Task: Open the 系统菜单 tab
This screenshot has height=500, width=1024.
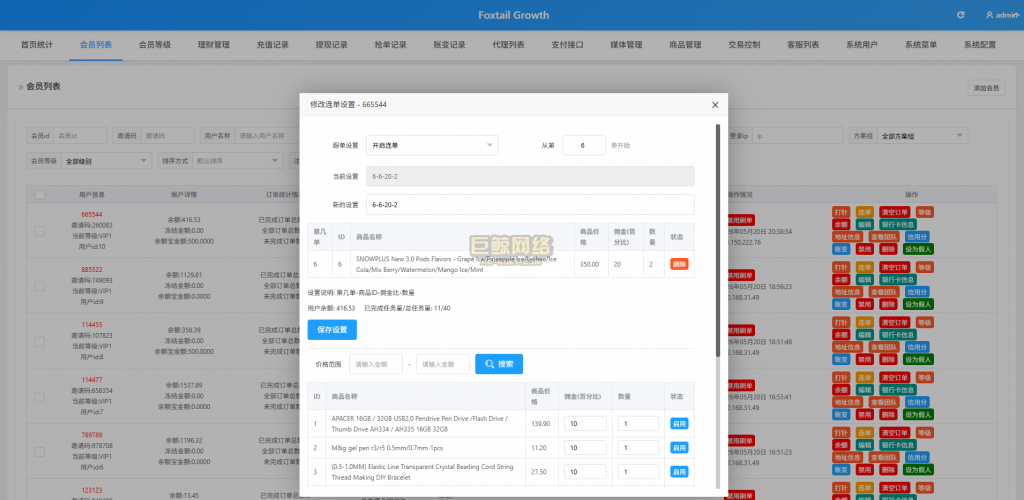Action: coord(921,45)
